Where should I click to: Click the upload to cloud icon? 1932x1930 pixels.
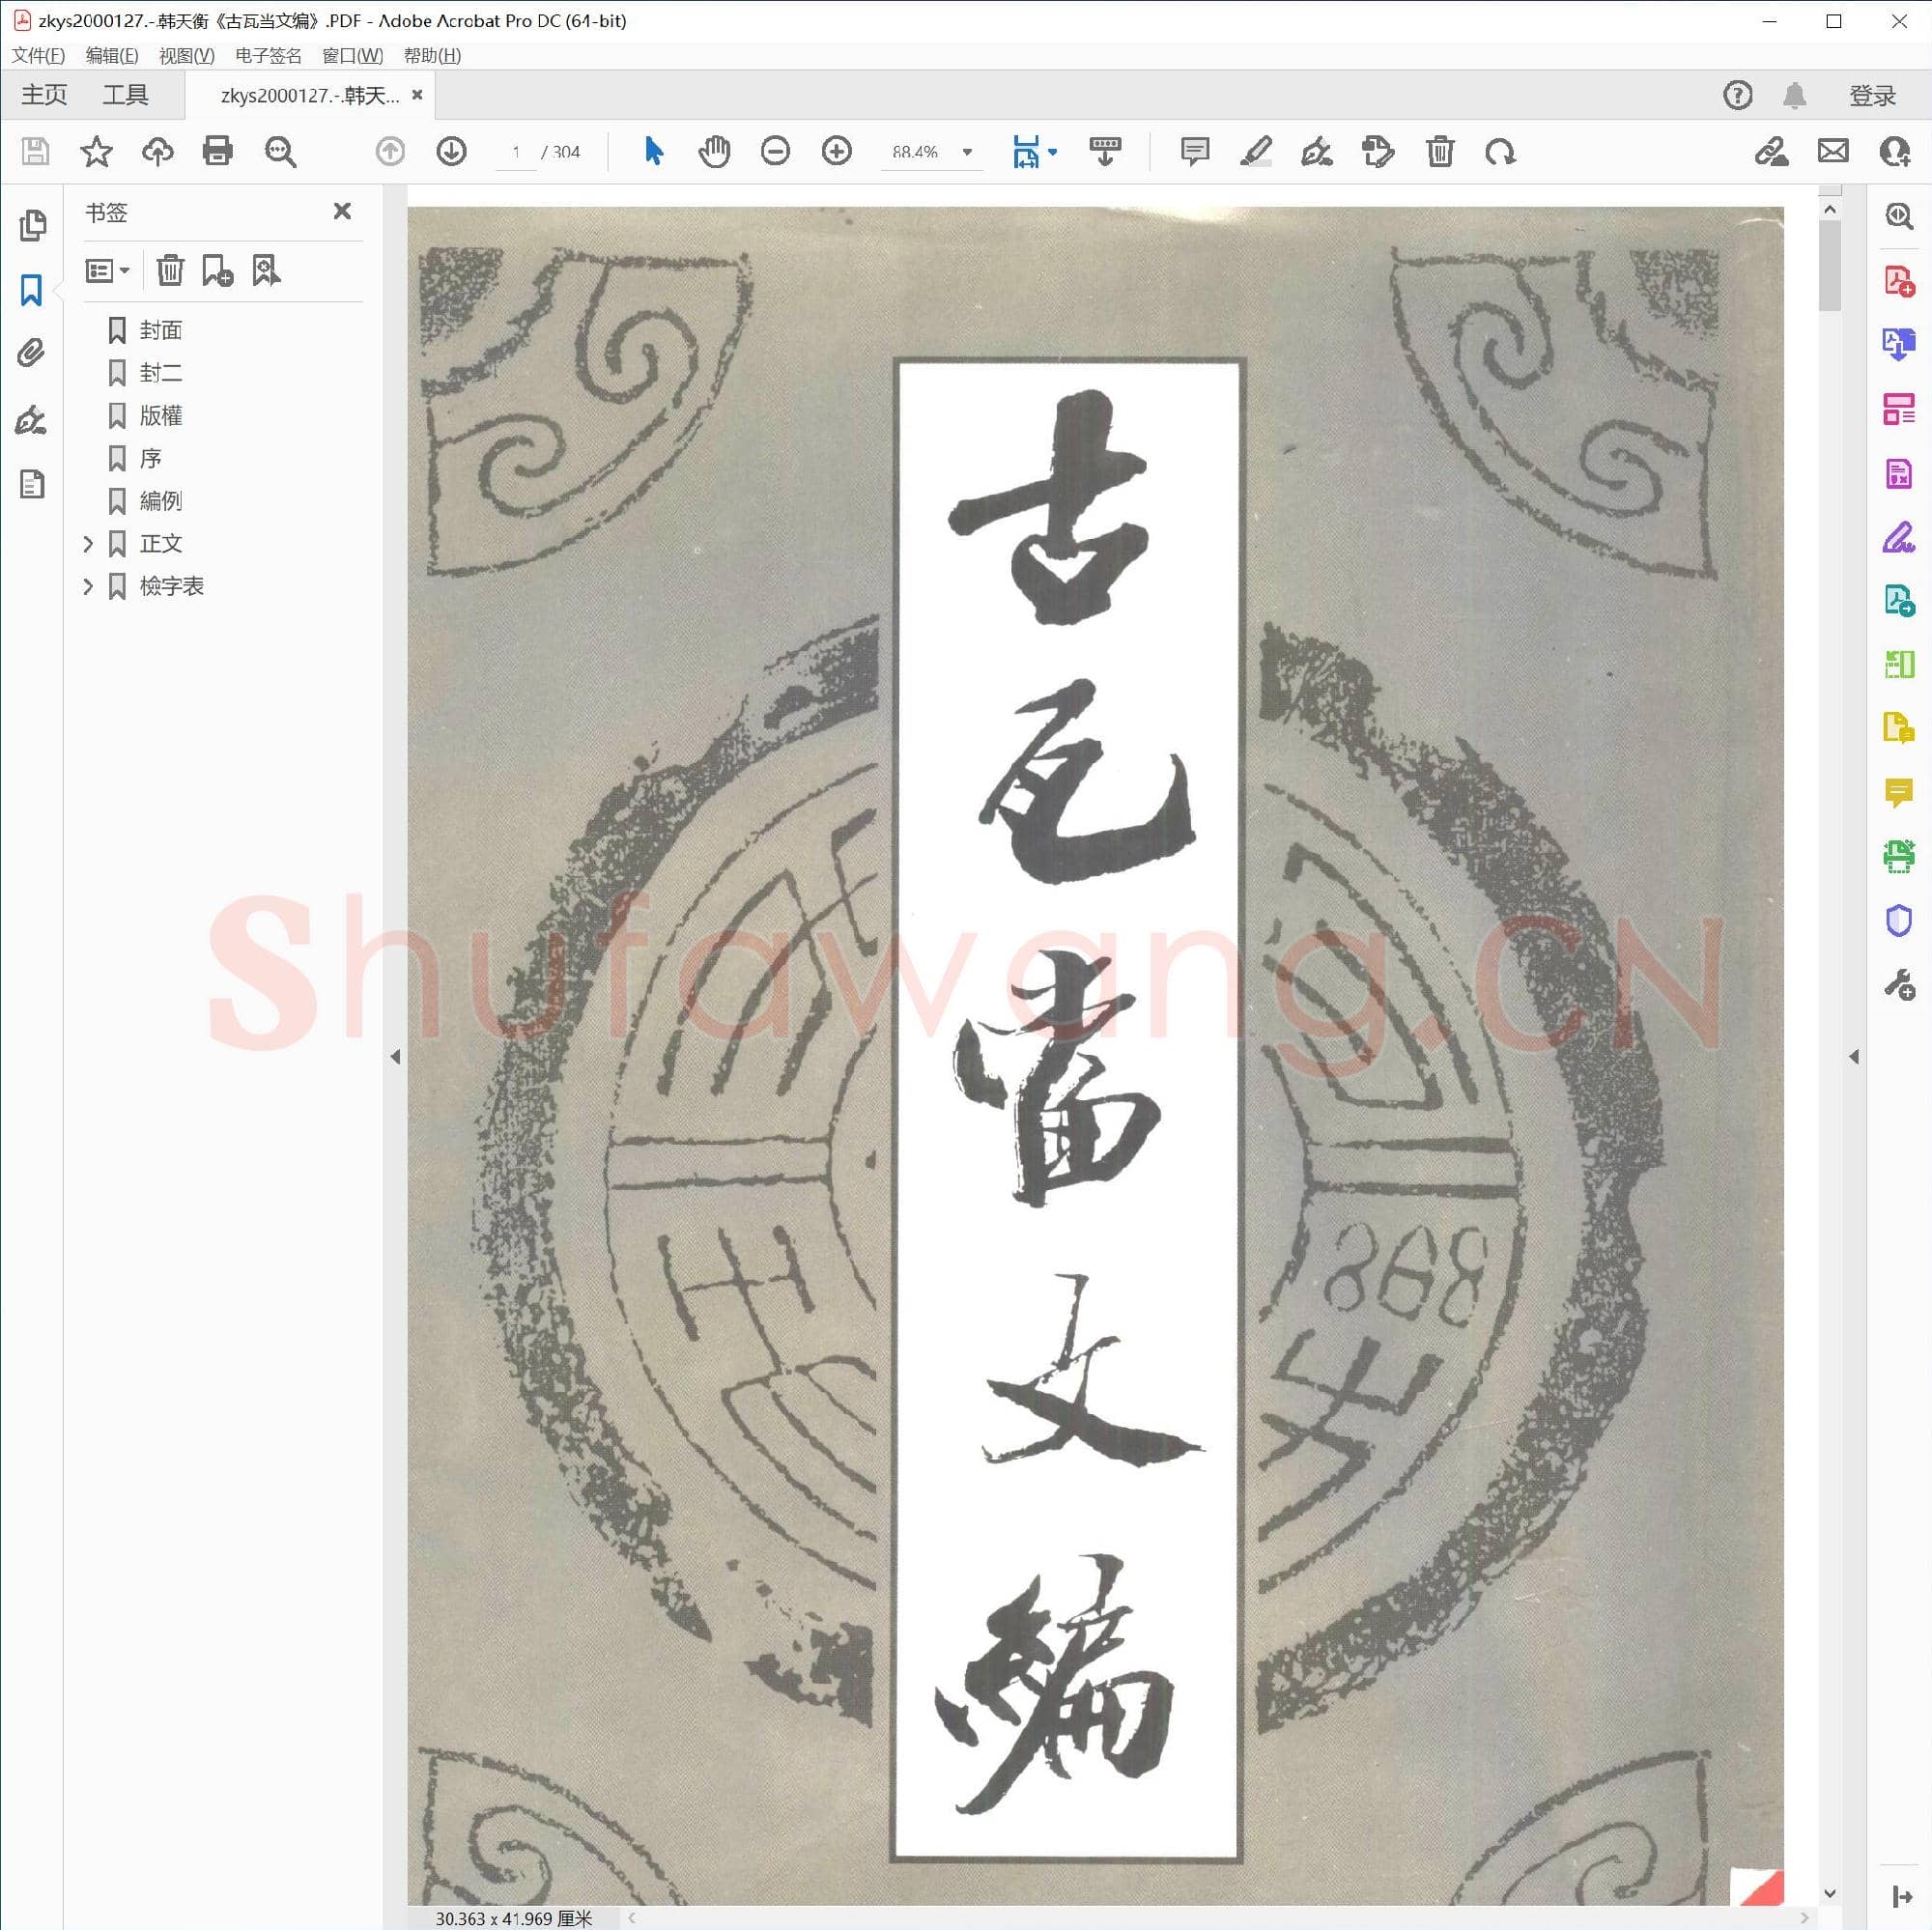tap(158, 152)
